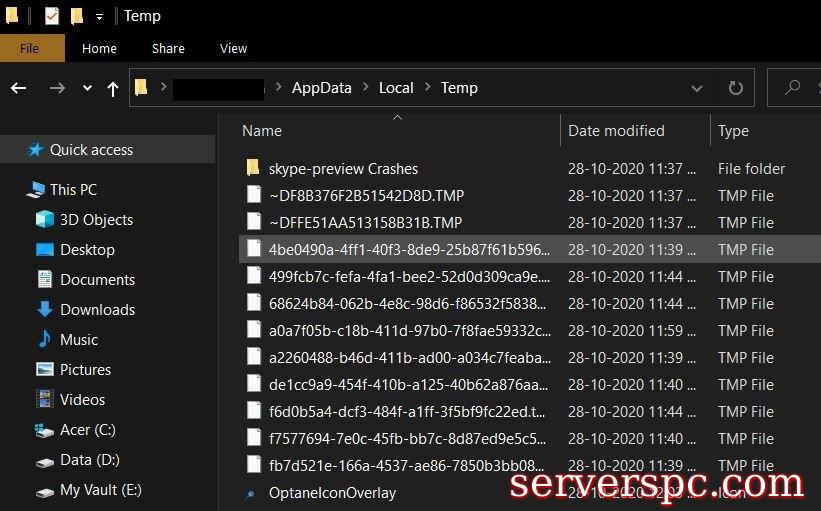Image resolution: width=821 pixels, height=511 pixels.
Task: Select the Acer (C:) drive
Action: click(x=88, y=429)
